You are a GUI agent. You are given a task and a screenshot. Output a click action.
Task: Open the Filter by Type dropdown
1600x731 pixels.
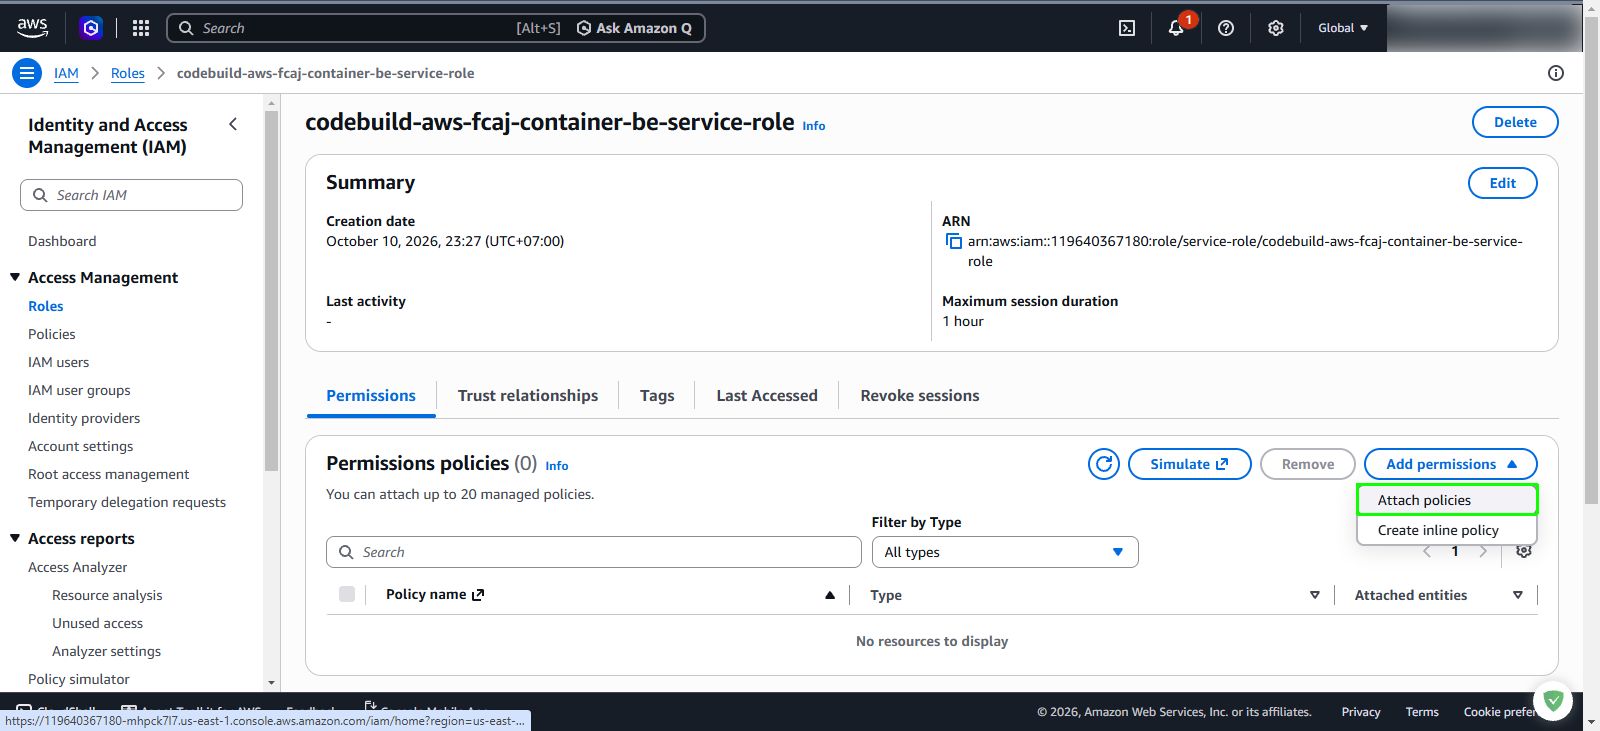(1005, 552)
